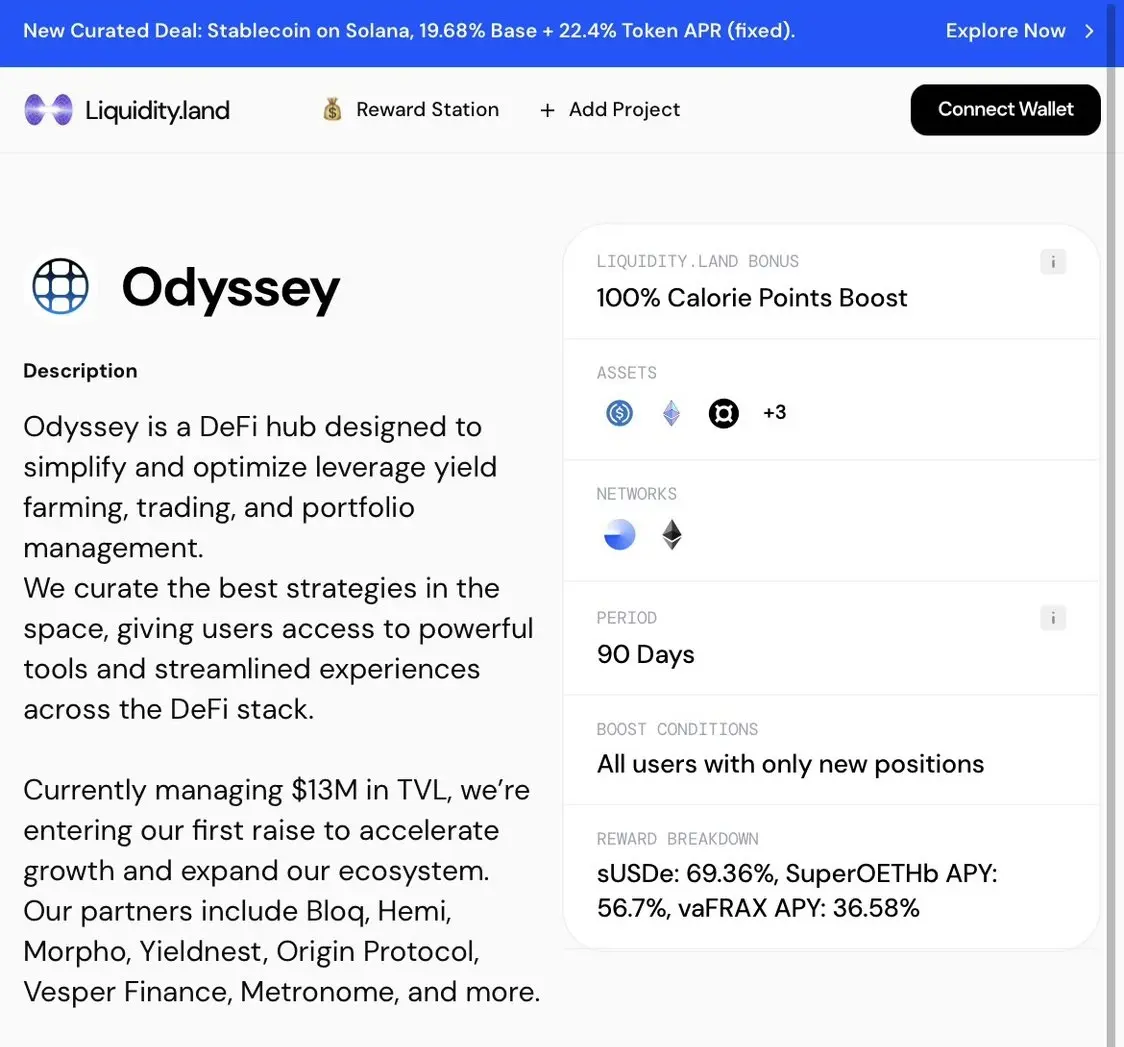Click the black circular asset icon
The image size is (1124, 1047).
click(723, 413)
